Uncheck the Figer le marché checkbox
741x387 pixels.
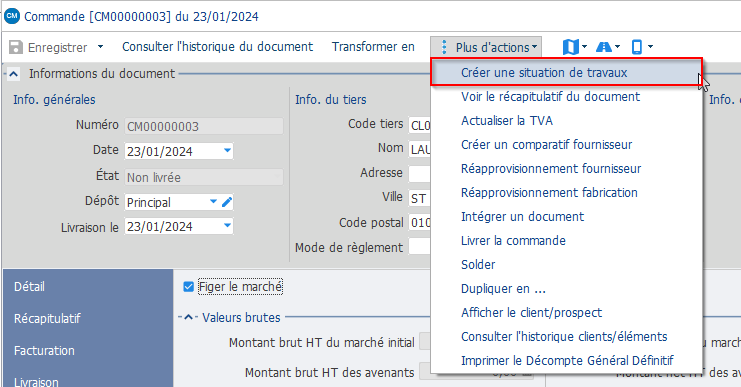189,287
